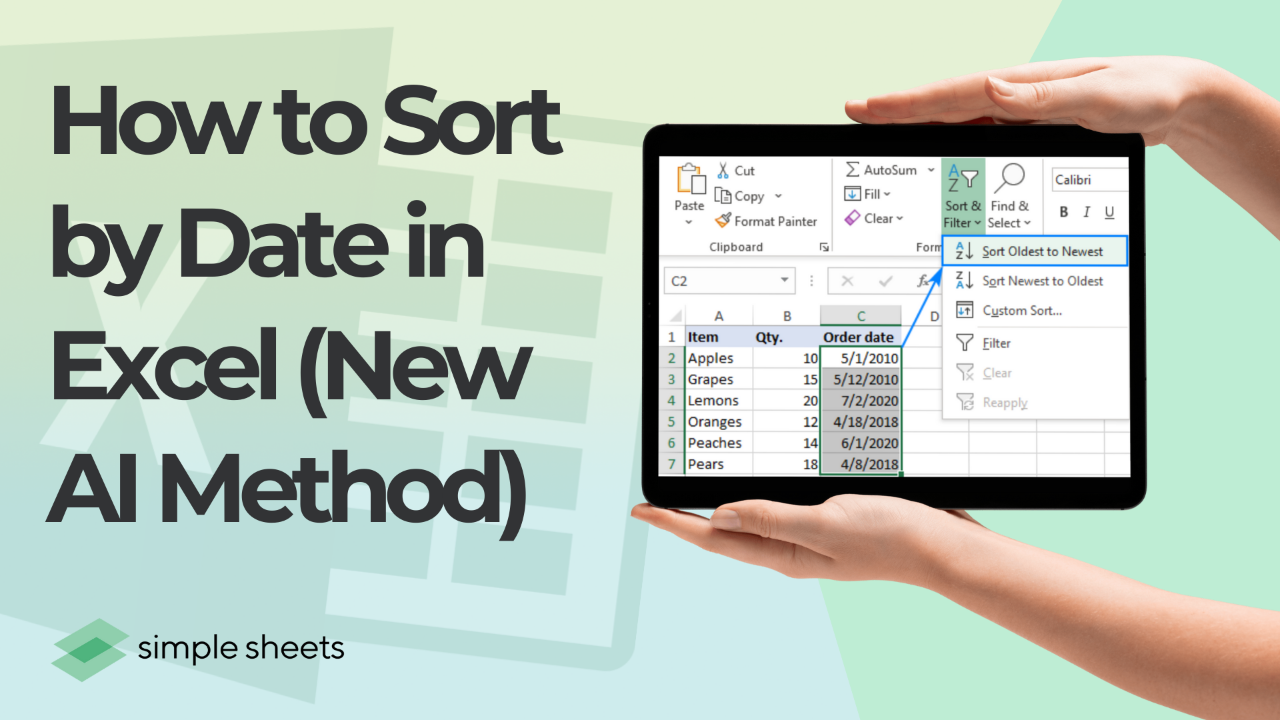
Task: Click the "Item" header cell
Action: coord(719,337)
